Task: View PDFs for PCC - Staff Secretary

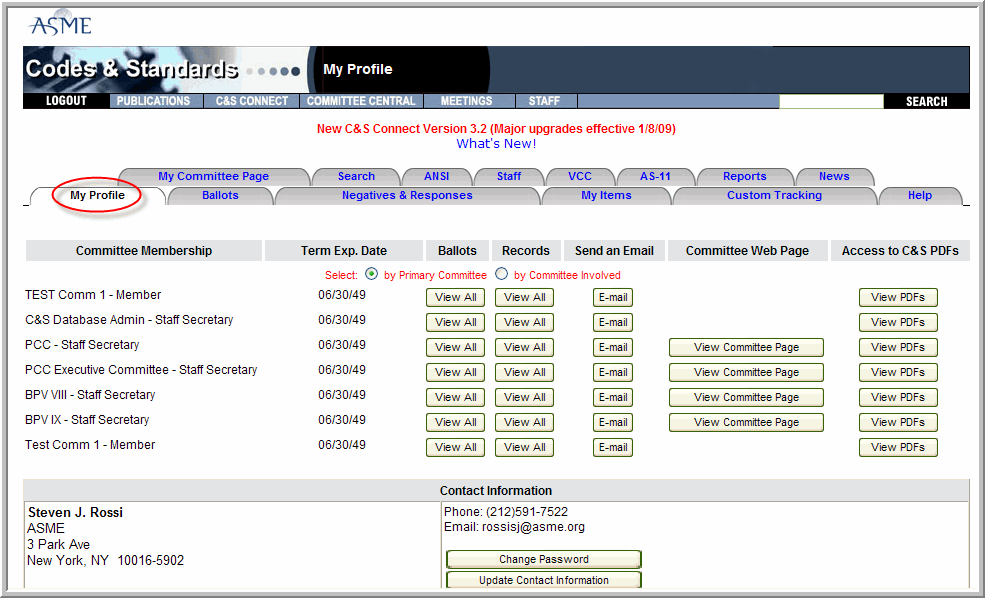Action: [x=898, y=347]
